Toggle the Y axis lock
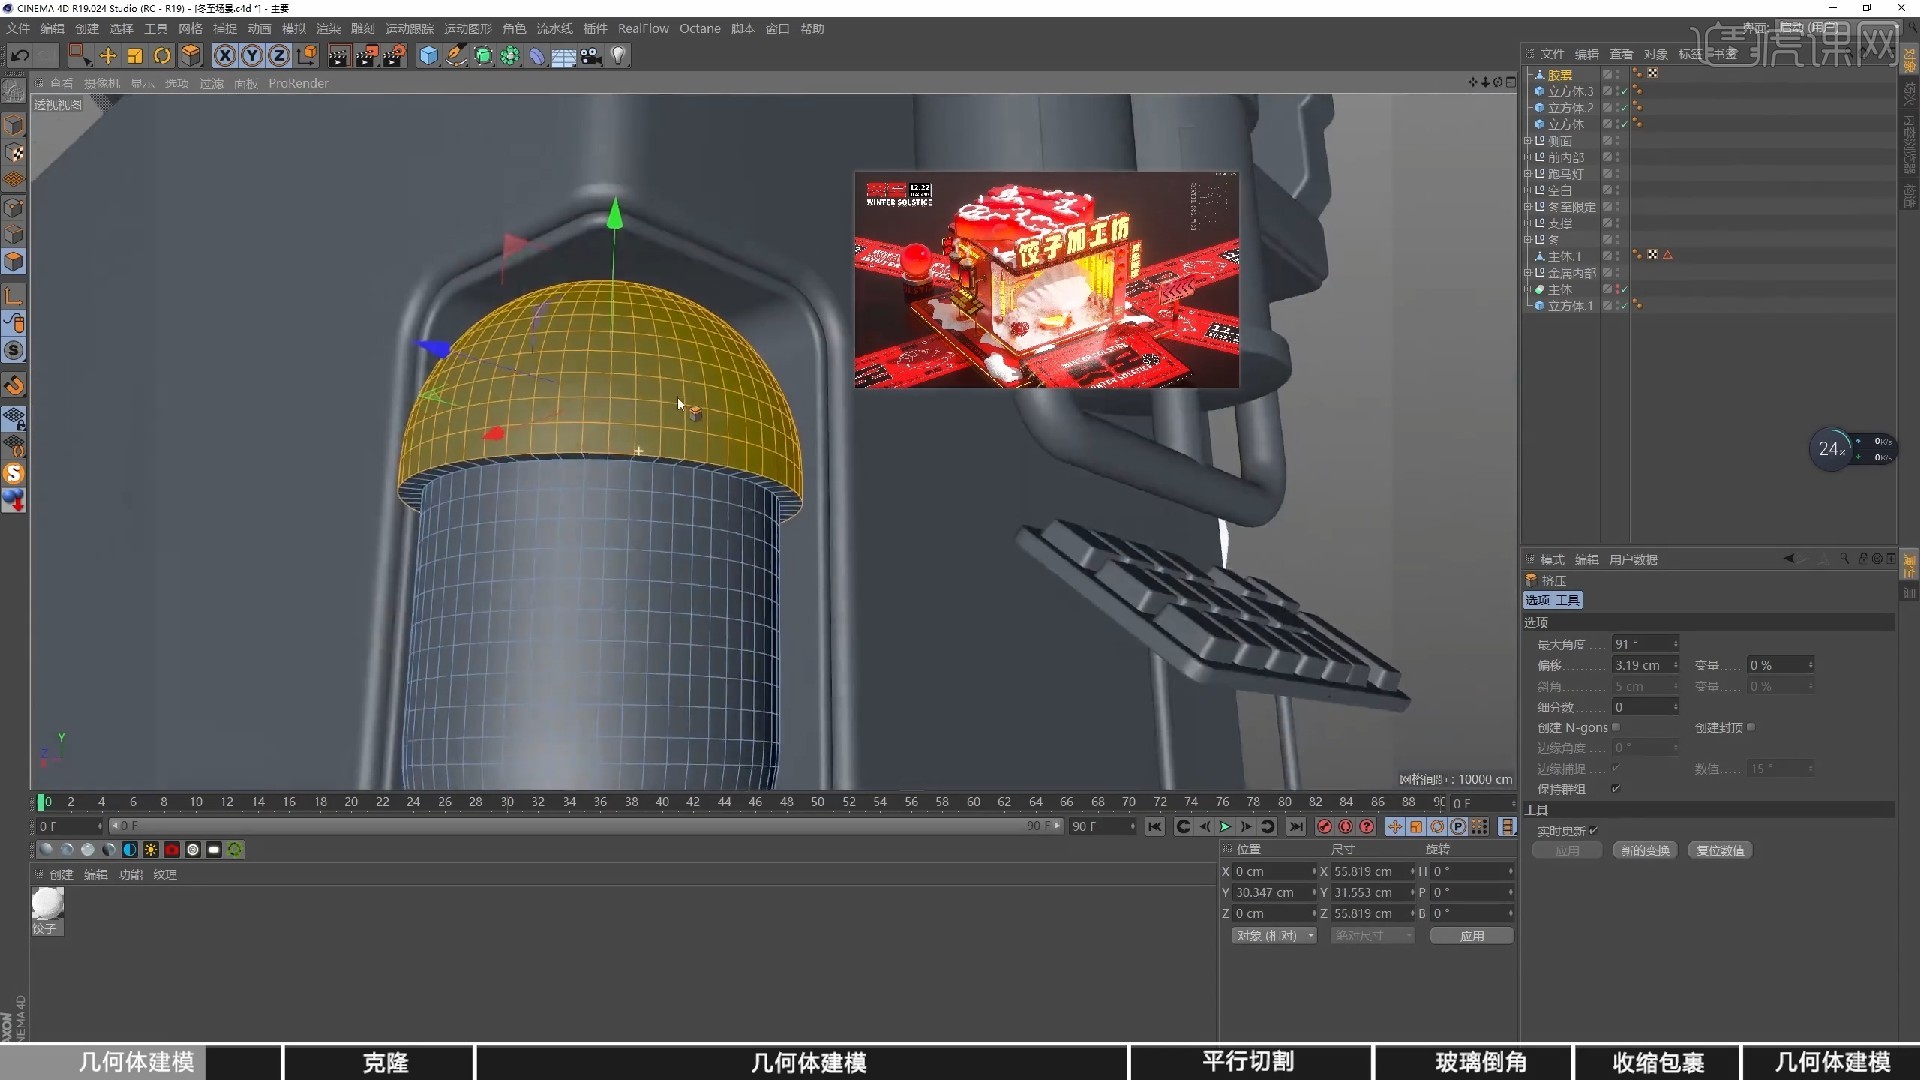The image size is (1920, 1080). coord(252,56)
